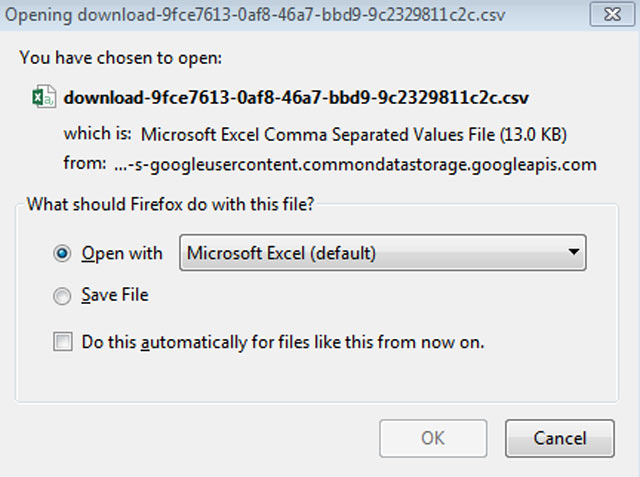Click the bold download-9fce7613 csv file name
640x477 pixels.
[x=296, y=98]
